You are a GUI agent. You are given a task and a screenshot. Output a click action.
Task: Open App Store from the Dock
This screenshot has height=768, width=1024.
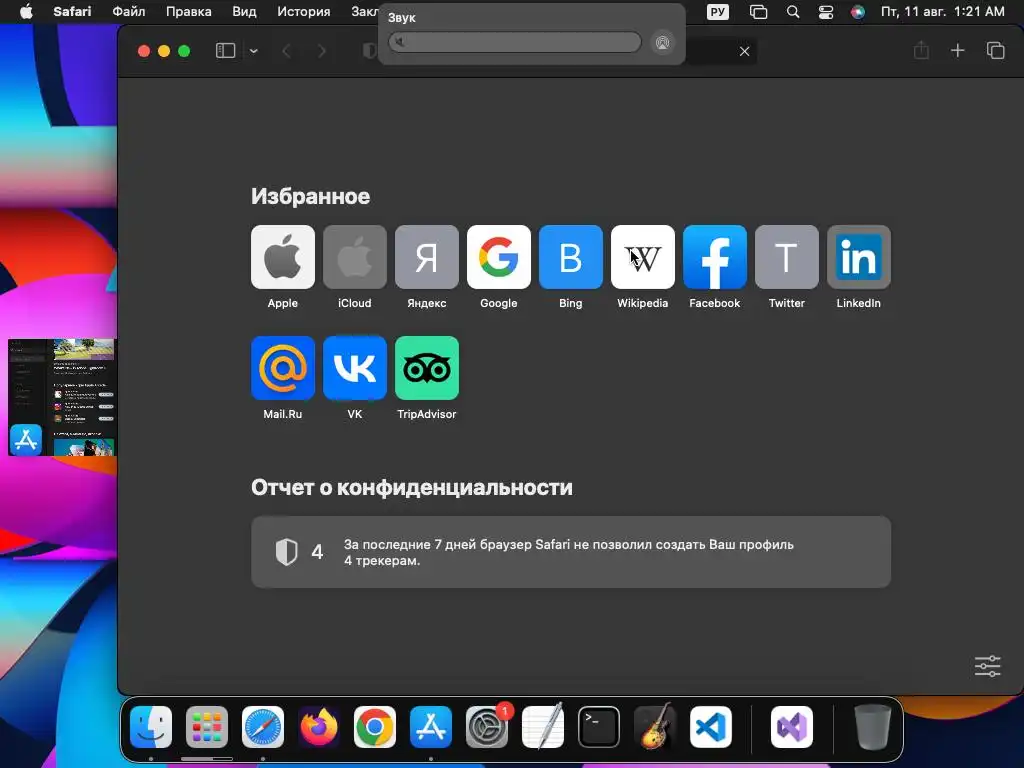[x=431, y=727]
